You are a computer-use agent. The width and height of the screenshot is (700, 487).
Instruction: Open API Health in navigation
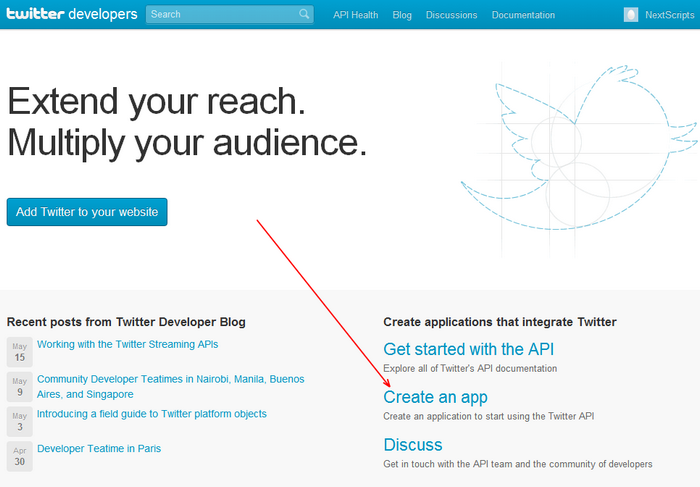(x=355, y=15)
